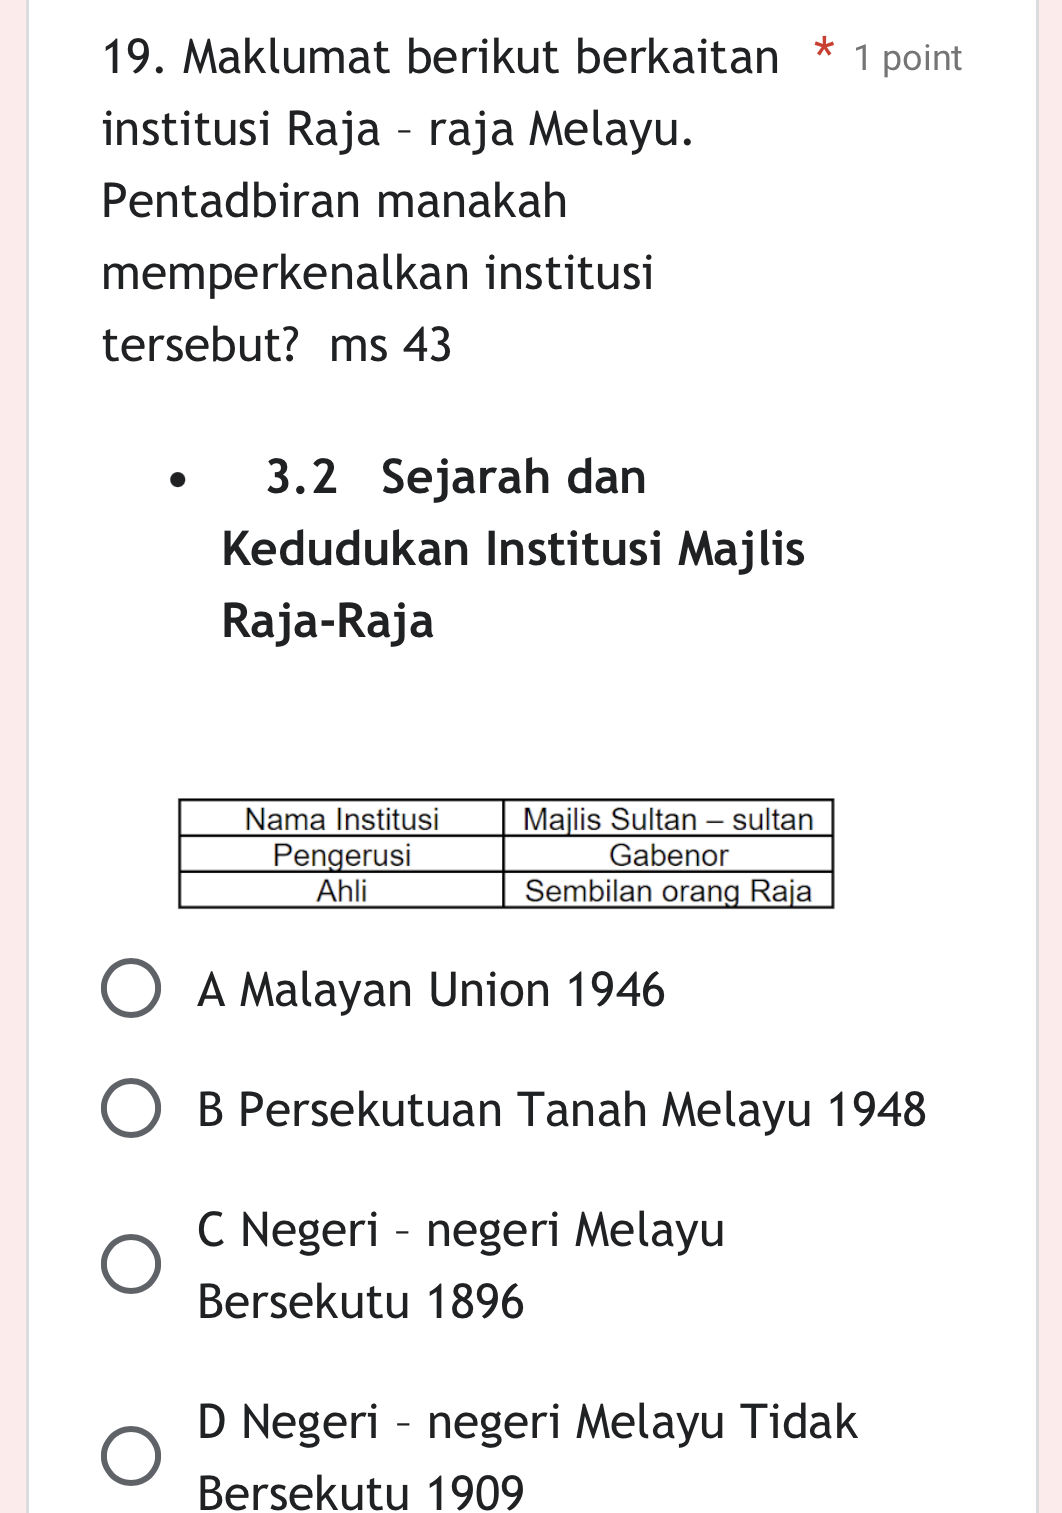
Task: Click the red required asterisk
Action: pos(822,53)
